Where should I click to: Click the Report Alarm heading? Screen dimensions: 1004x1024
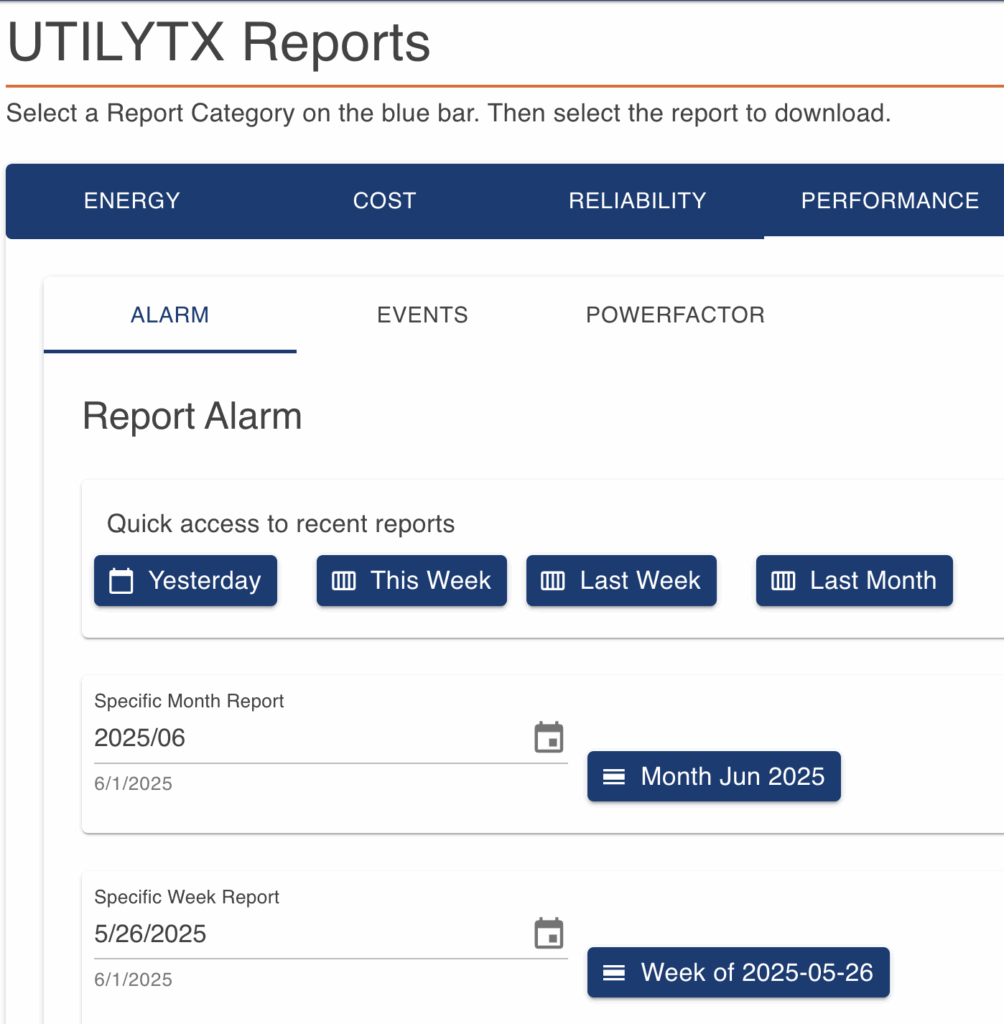(x=192, y=416)
